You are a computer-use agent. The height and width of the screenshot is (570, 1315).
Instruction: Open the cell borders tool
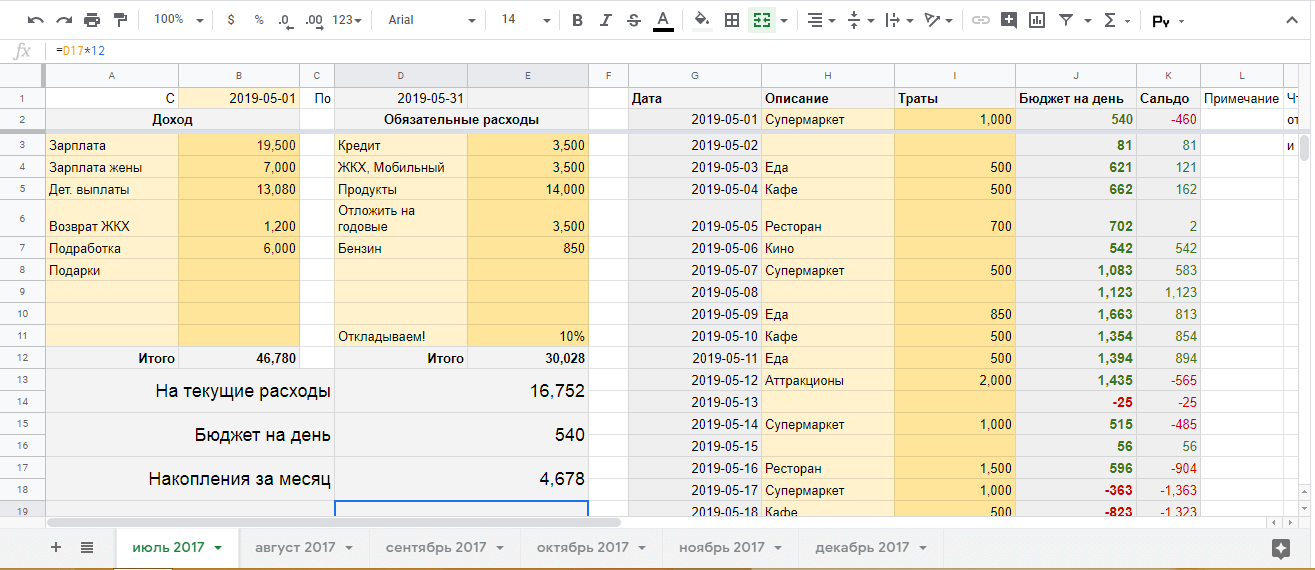tap(732, 20)
